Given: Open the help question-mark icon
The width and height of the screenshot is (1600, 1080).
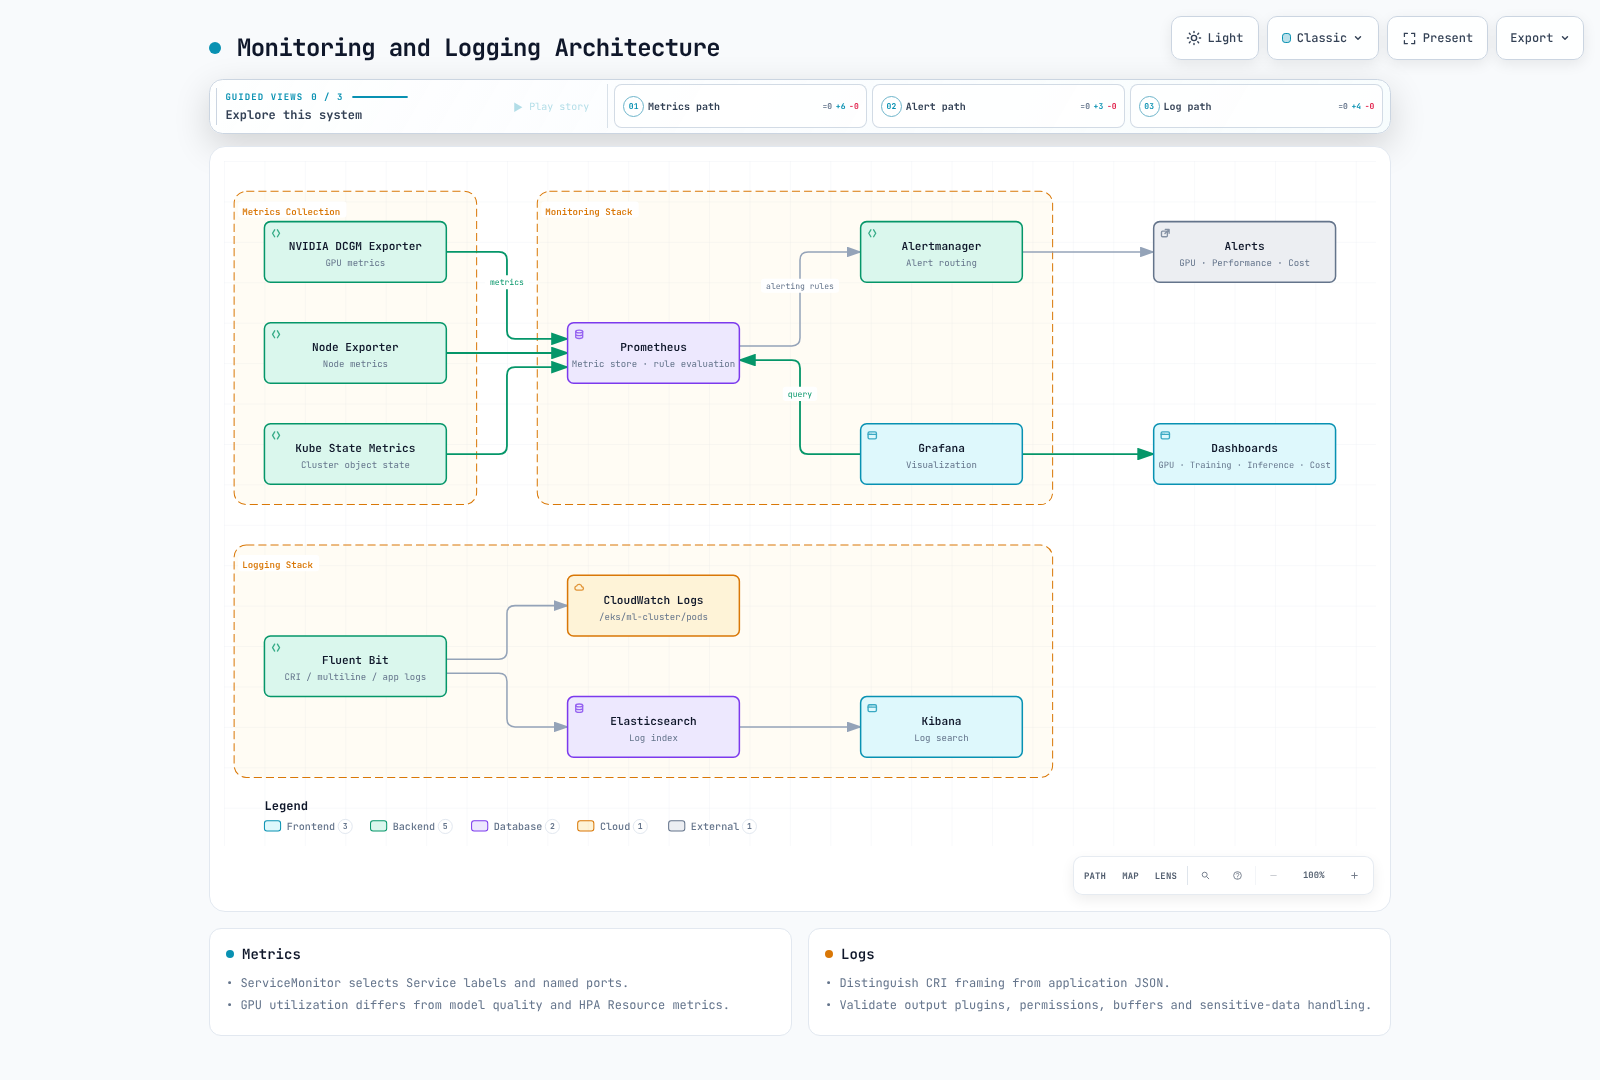Looking at the screenshot, I should pyautogui.click(x=1237, y=875).
